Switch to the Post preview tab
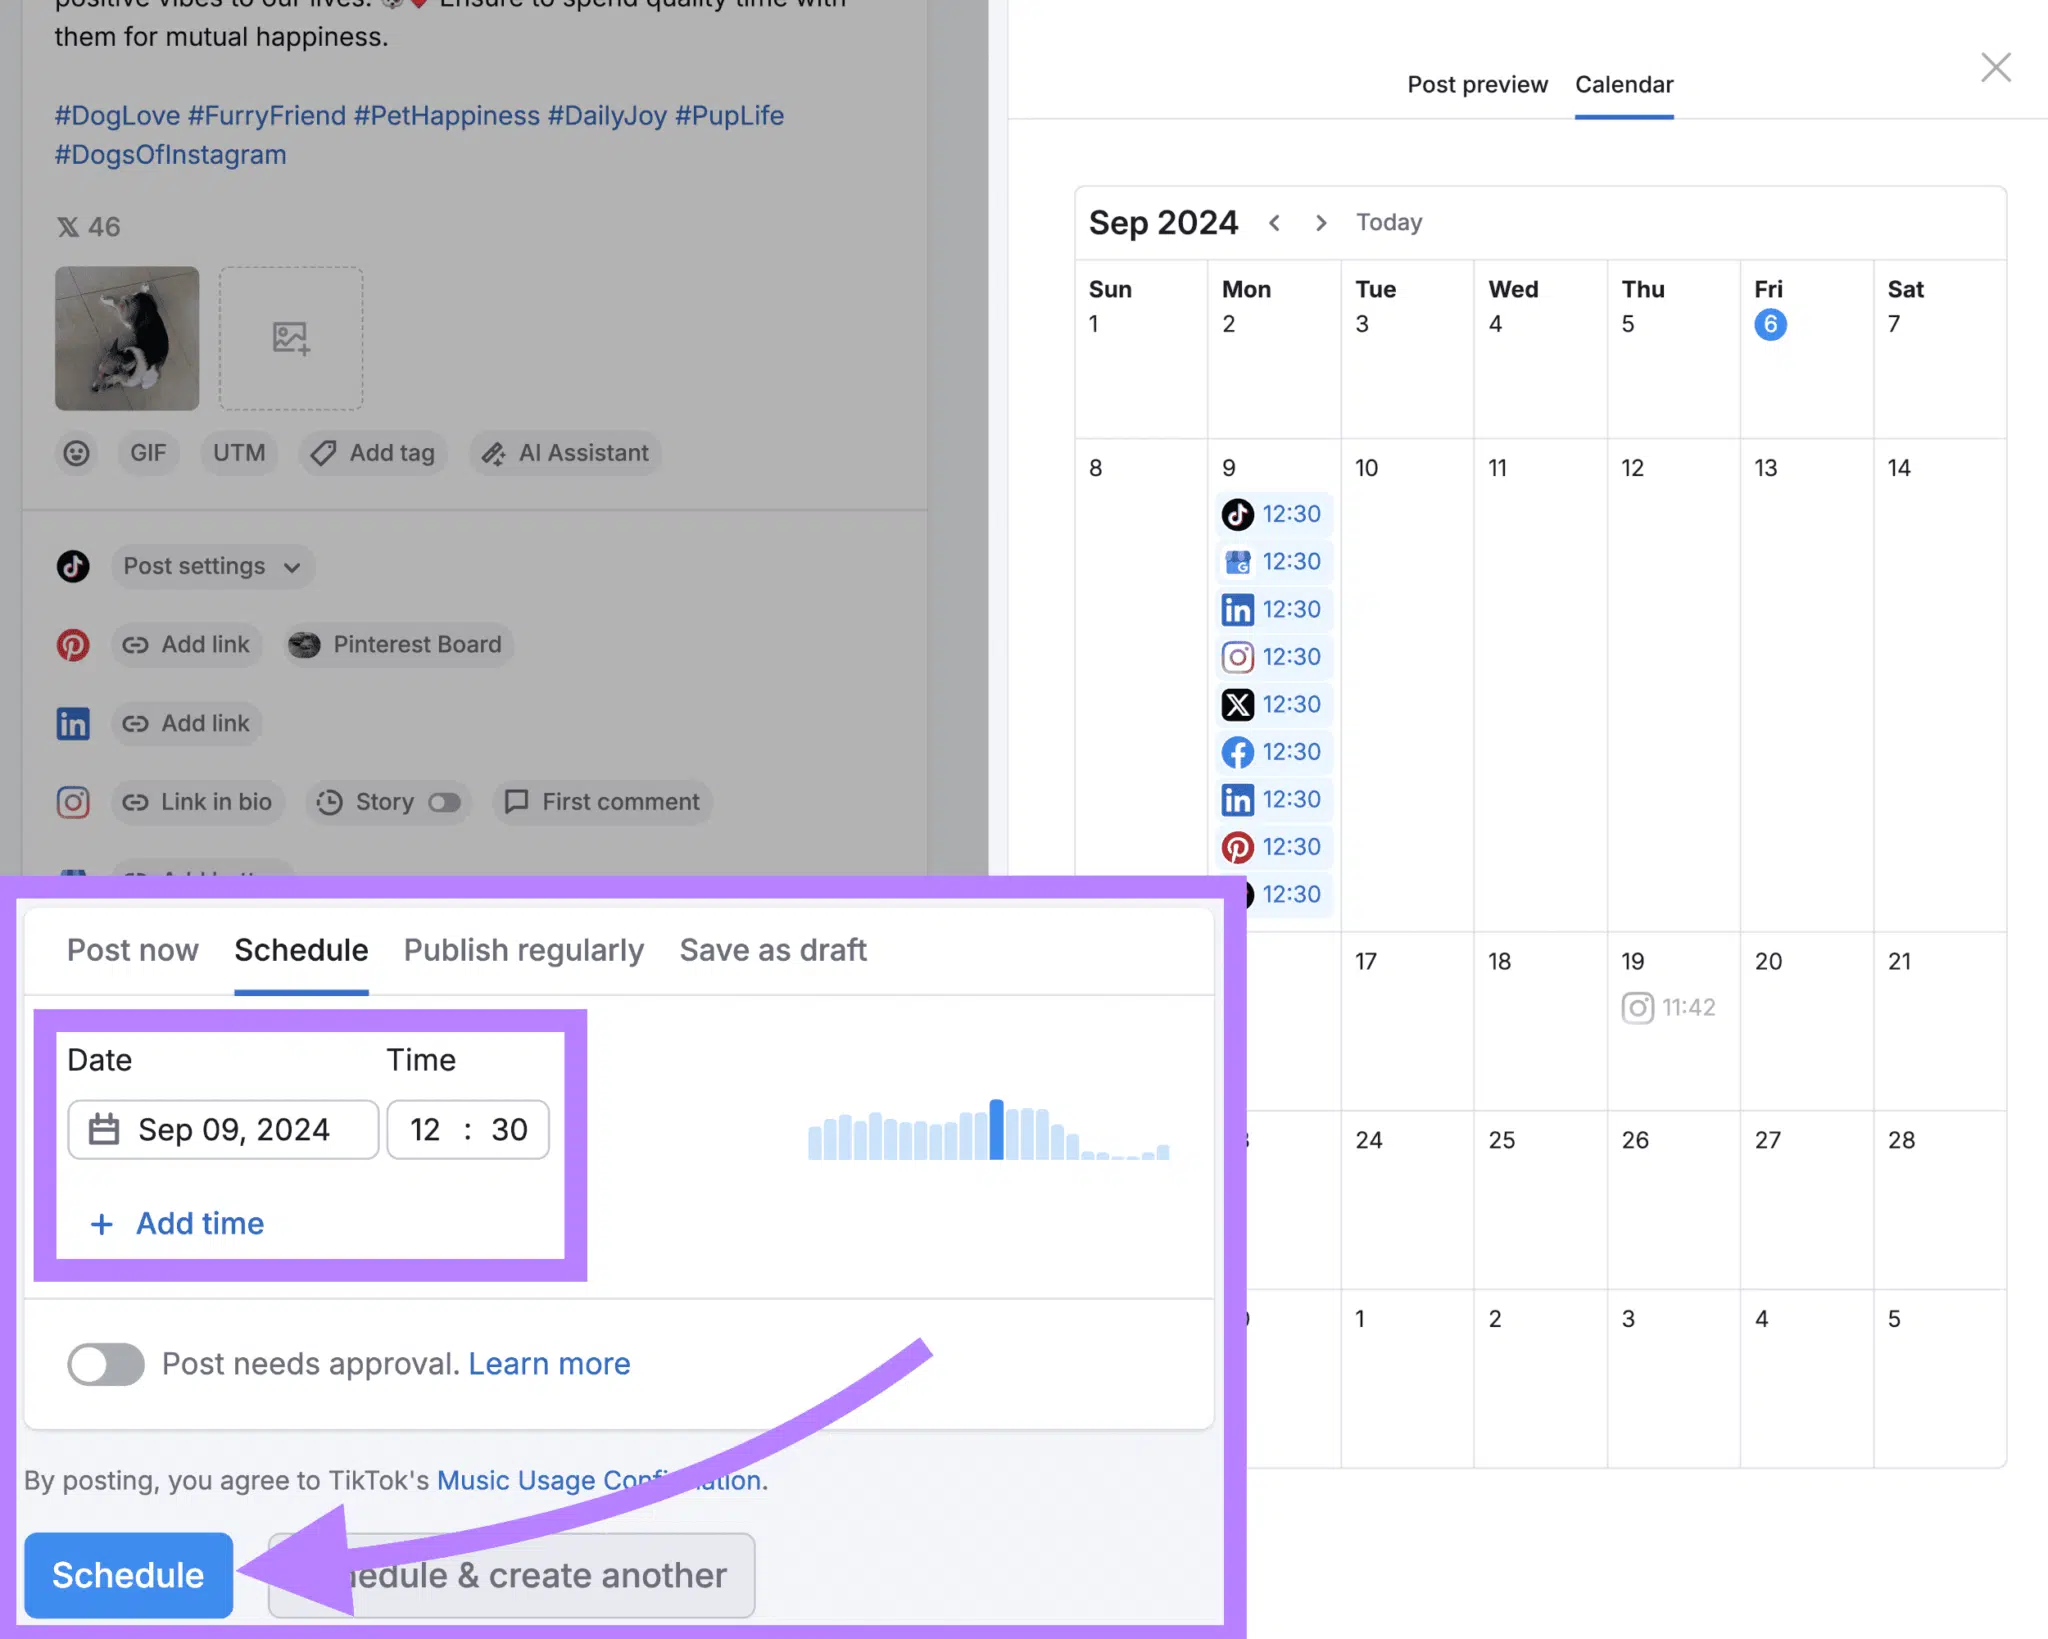Image resolution: width=2048 pixels, height=1639 pixels. click(1477, 85)
